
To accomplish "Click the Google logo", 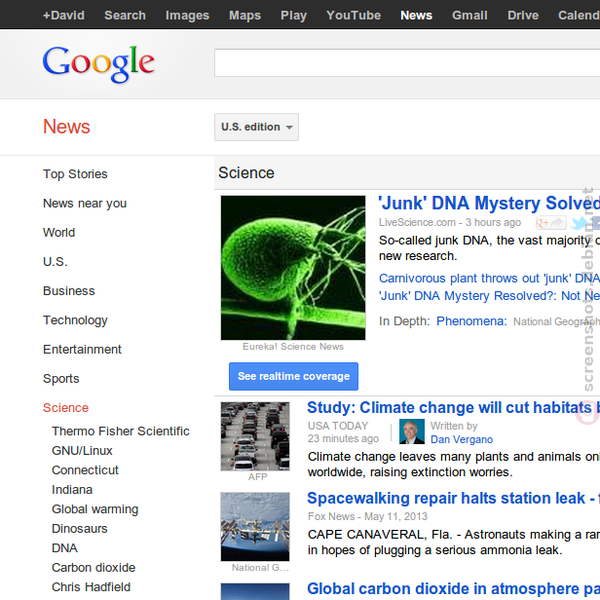I will pyautogui.click(x=98, y=64).
